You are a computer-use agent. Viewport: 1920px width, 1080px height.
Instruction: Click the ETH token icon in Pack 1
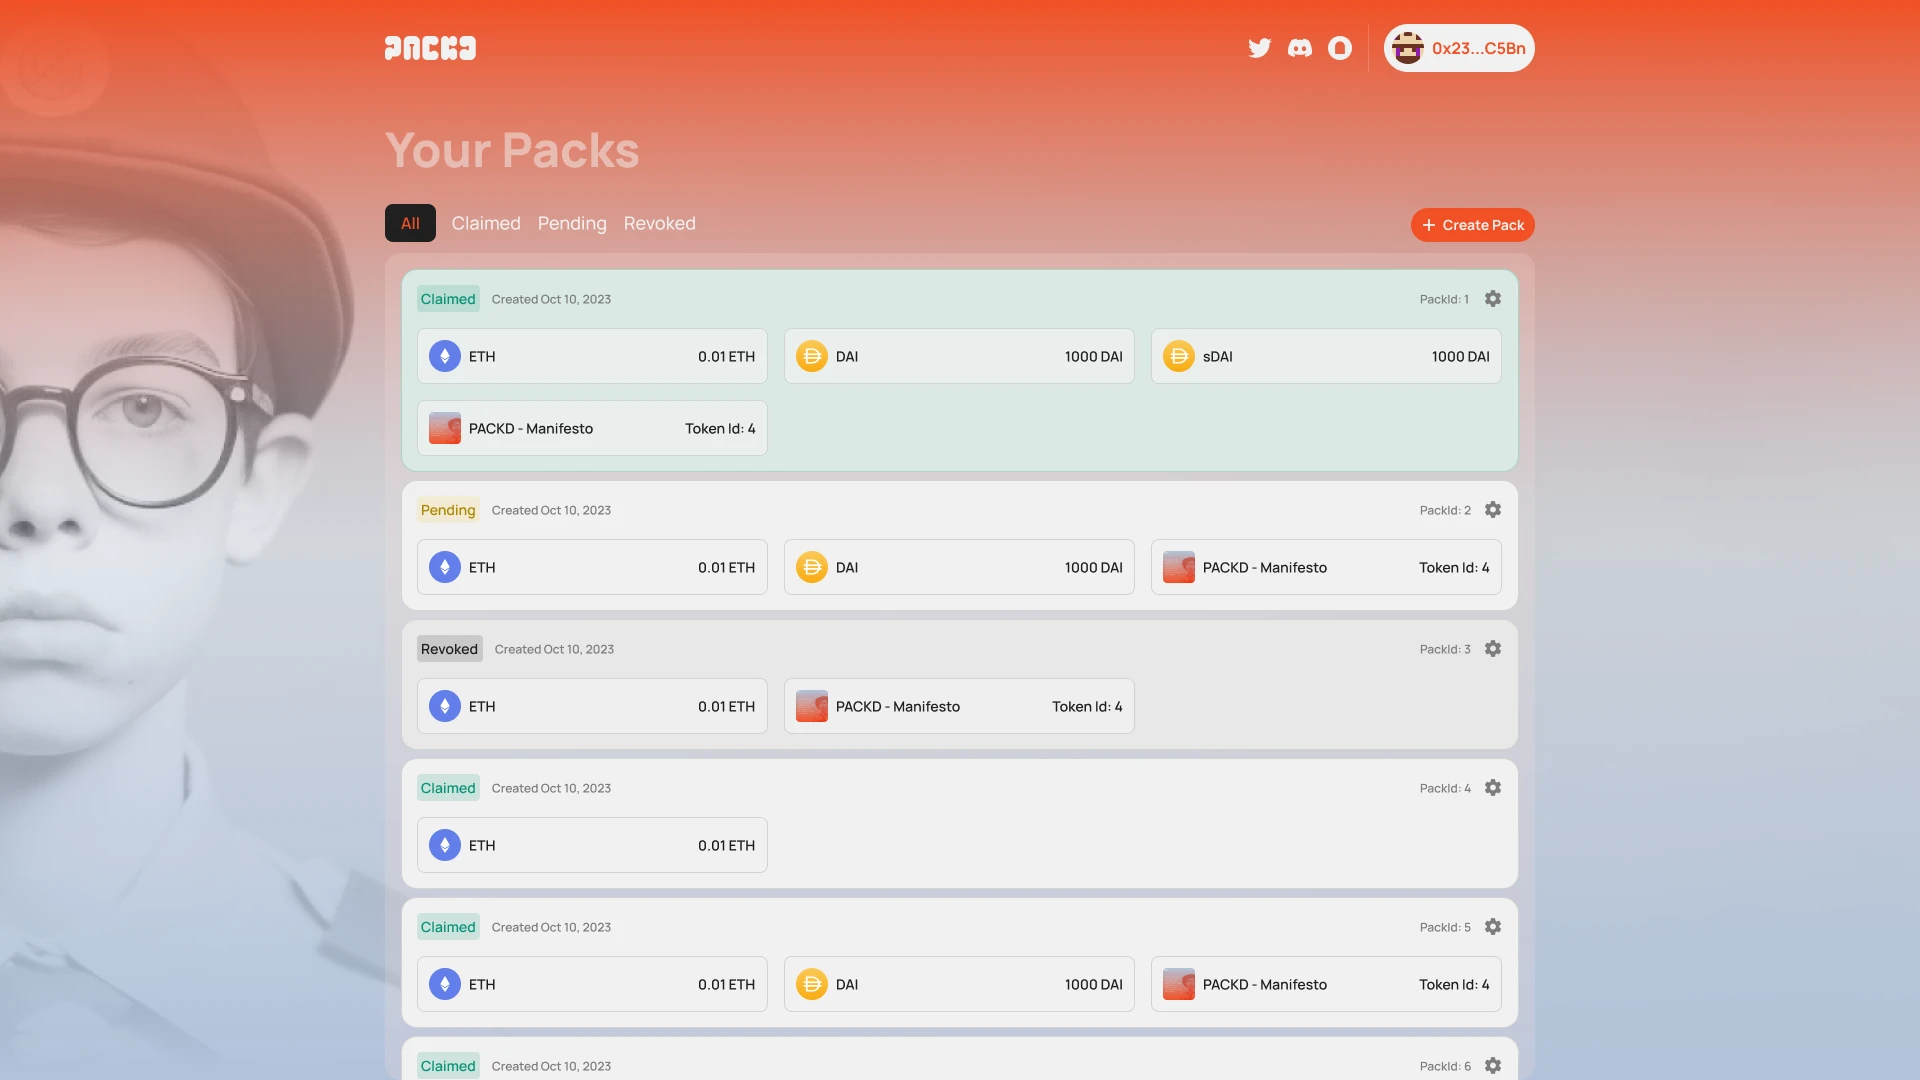click(x=444, y=355)
